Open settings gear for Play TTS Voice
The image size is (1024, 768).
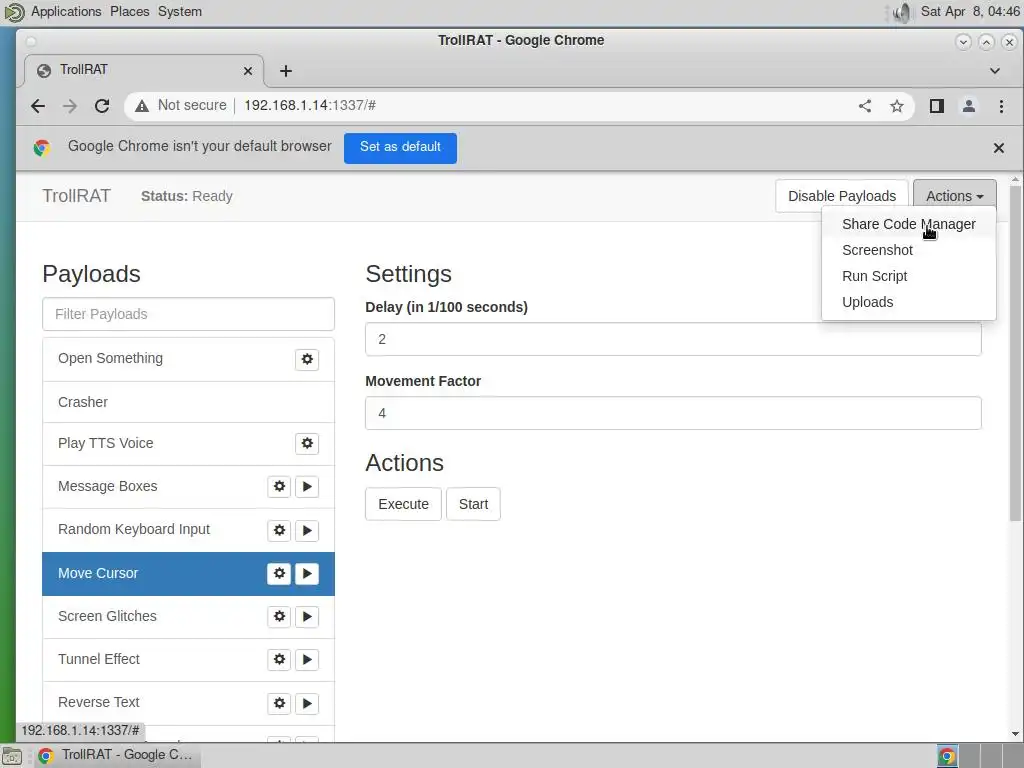307,443
